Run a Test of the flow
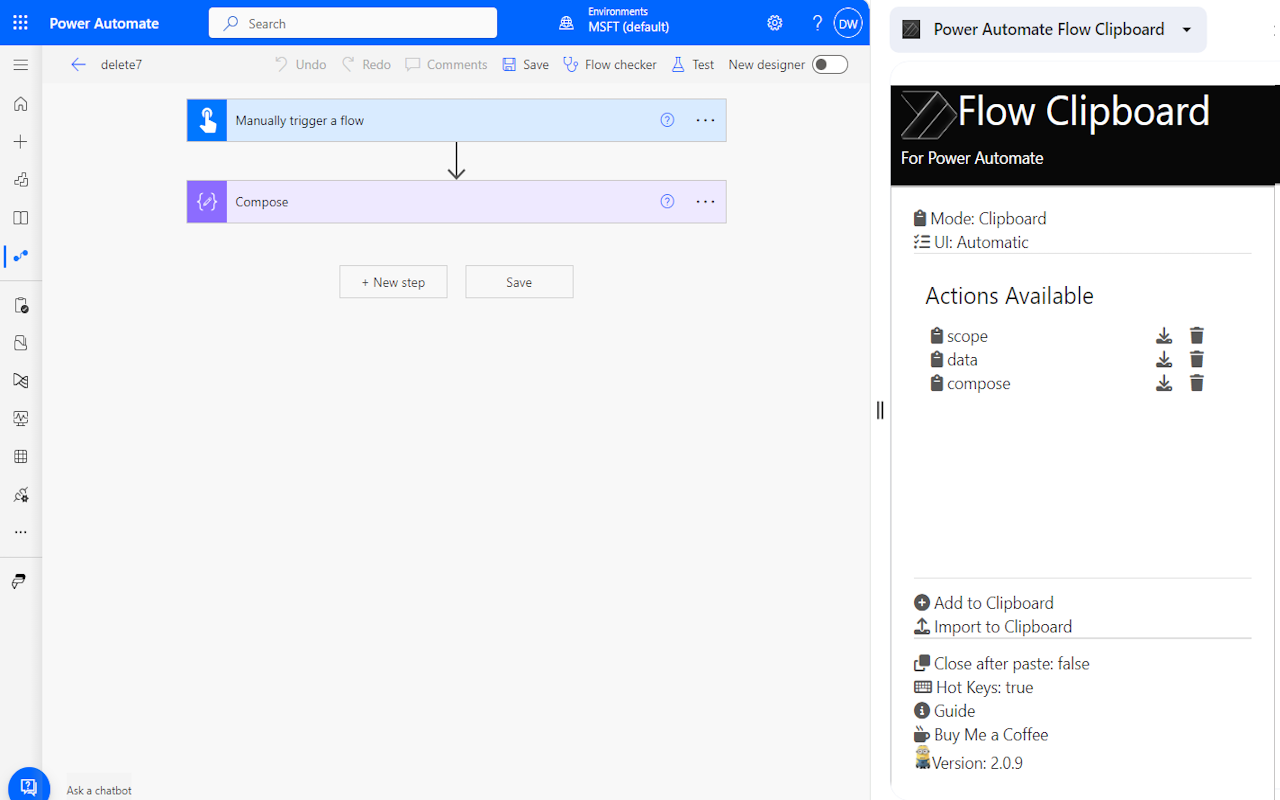The width and height of the screenshot is (1280, 800). [691, 64]
